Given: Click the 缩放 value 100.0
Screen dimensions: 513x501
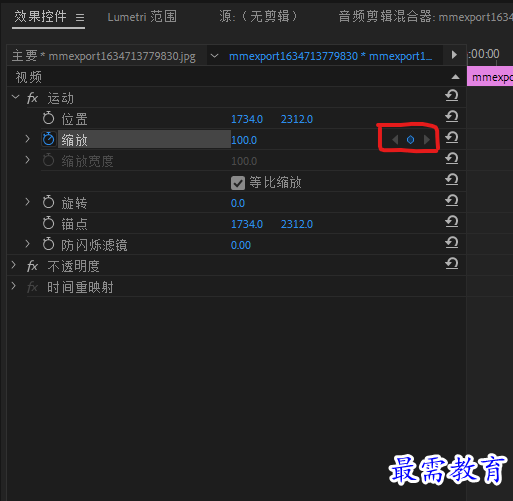Looking at the screenshot, I should tap(244, 140).
